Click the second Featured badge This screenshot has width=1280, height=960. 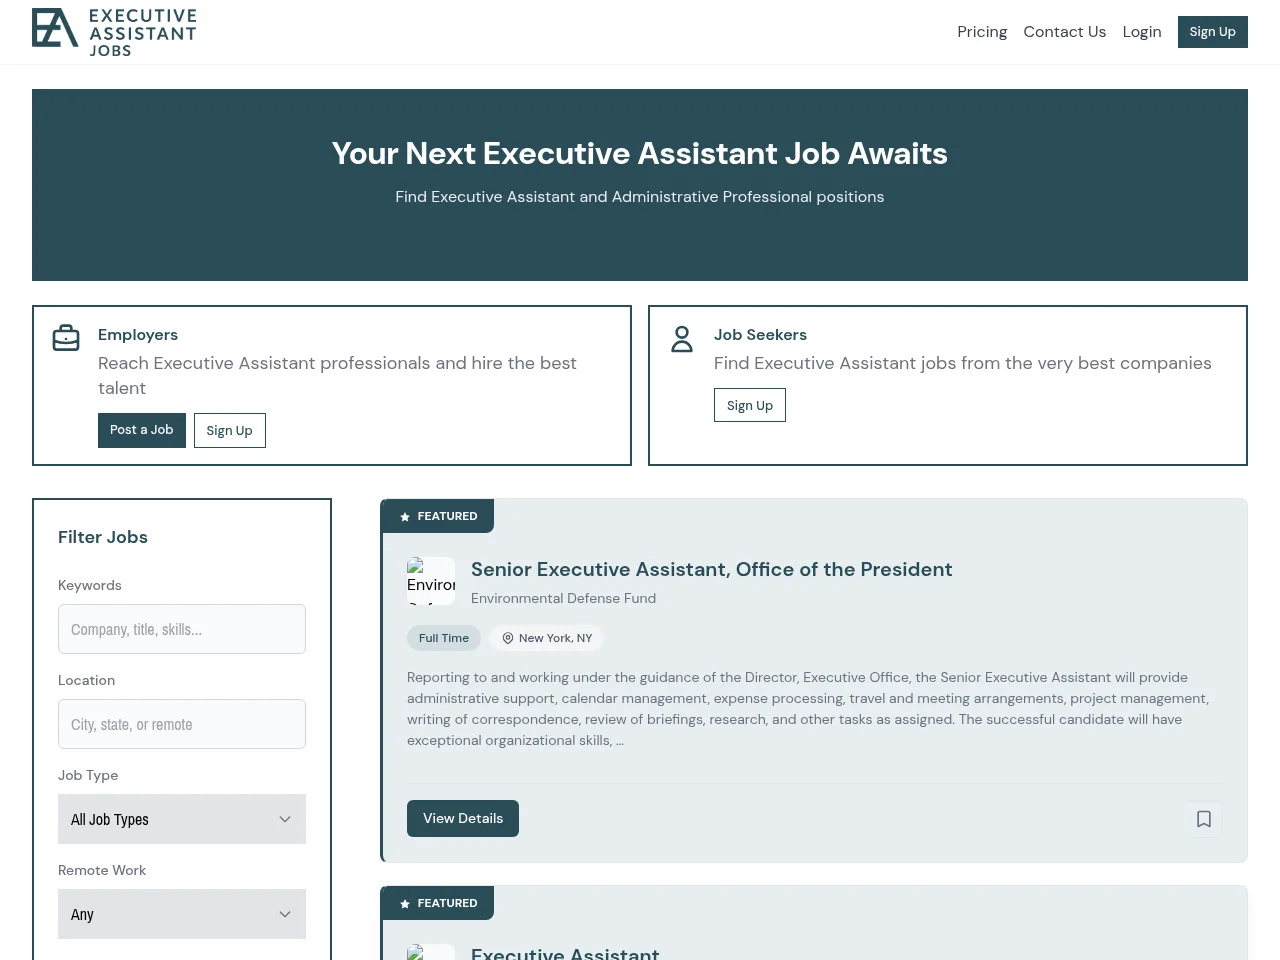point(437,903)
